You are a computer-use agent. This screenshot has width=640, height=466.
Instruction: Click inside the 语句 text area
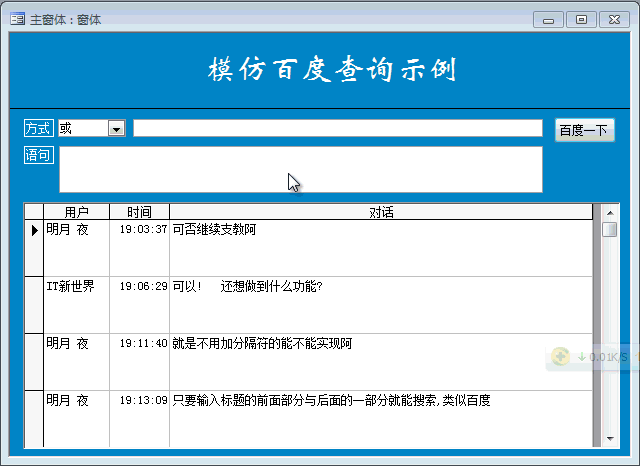301,169
